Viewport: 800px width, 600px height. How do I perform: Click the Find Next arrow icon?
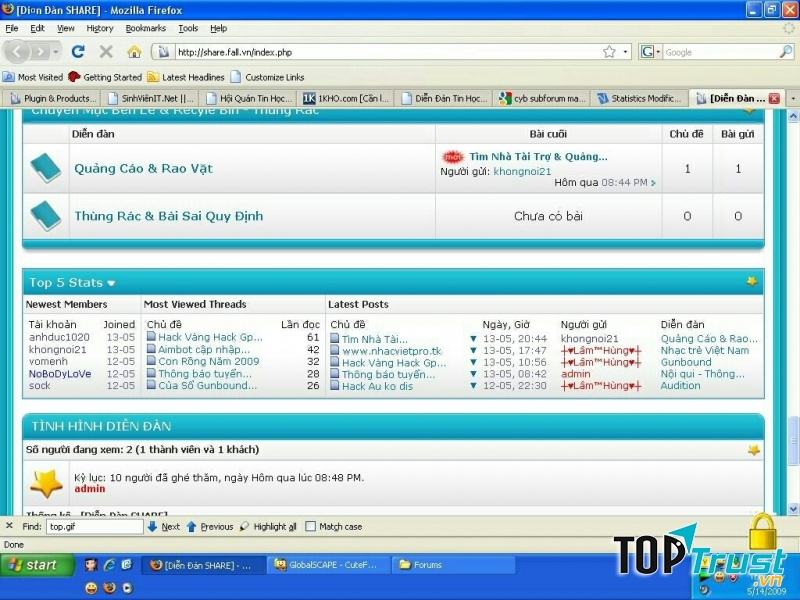tap(153, 526)
